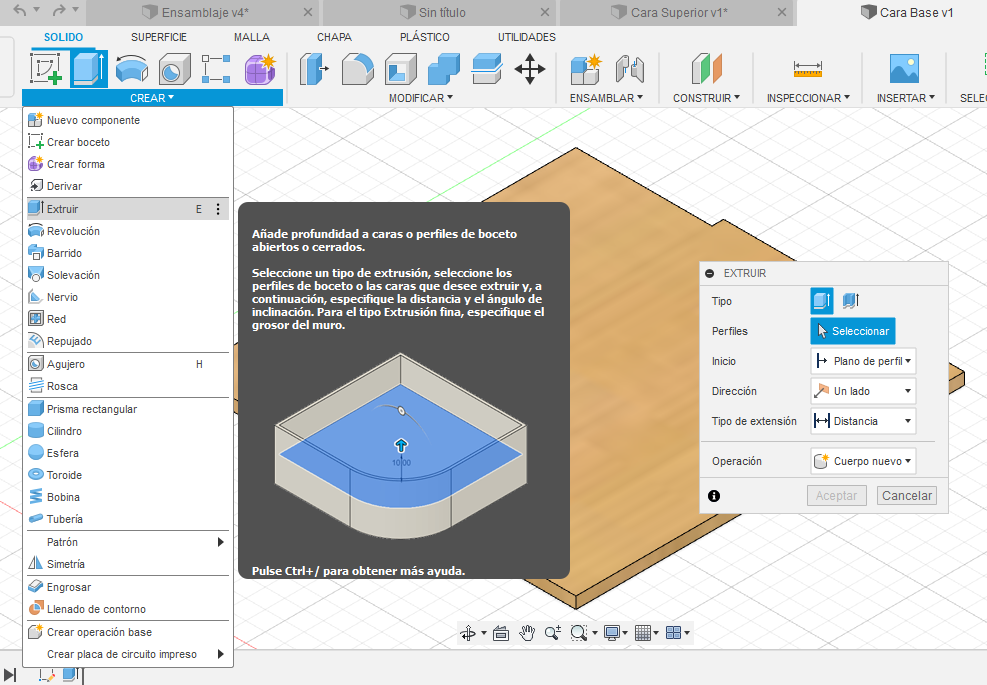
Task: Click the Fillet modify icon
Action: coord(358,69)
